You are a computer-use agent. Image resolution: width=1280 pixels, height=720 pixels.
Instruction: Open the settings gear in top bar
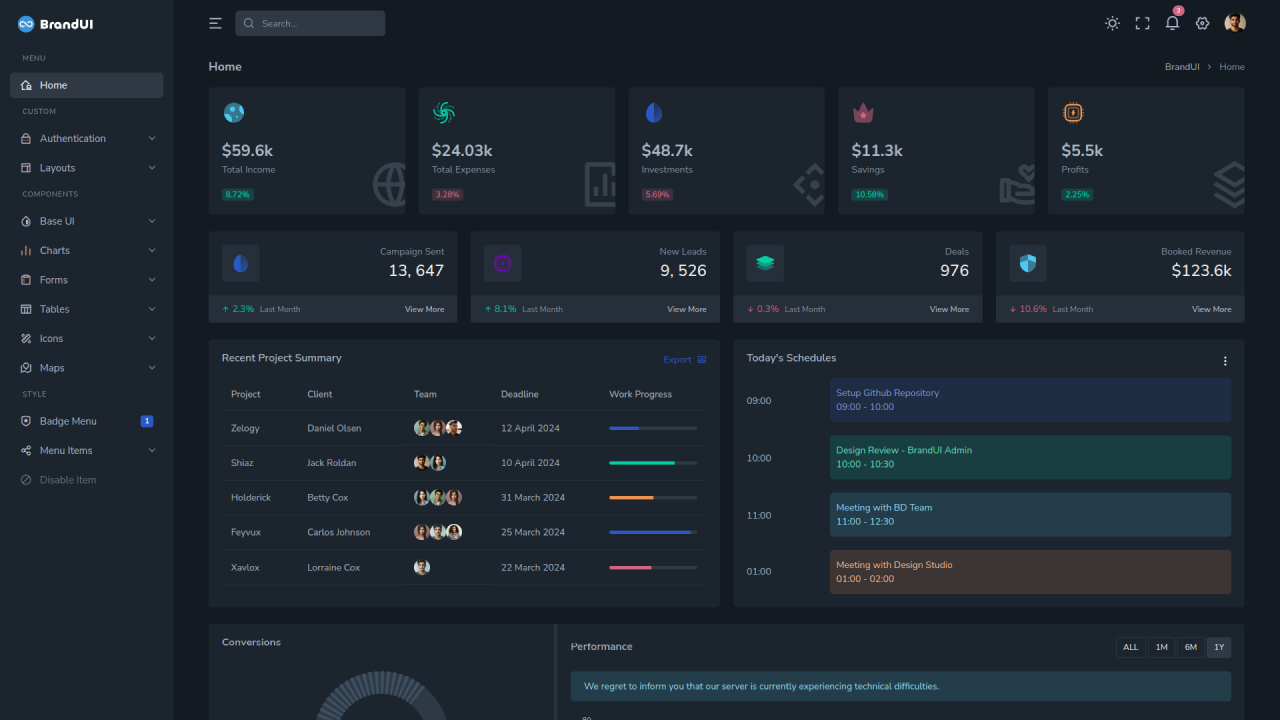pos(1202,23)
